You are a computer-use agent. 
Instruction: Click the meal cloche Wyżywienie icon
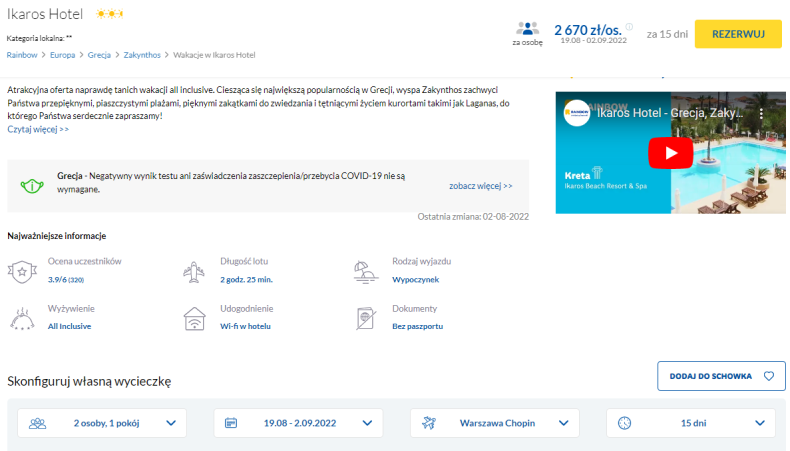(x=22, y=319)
